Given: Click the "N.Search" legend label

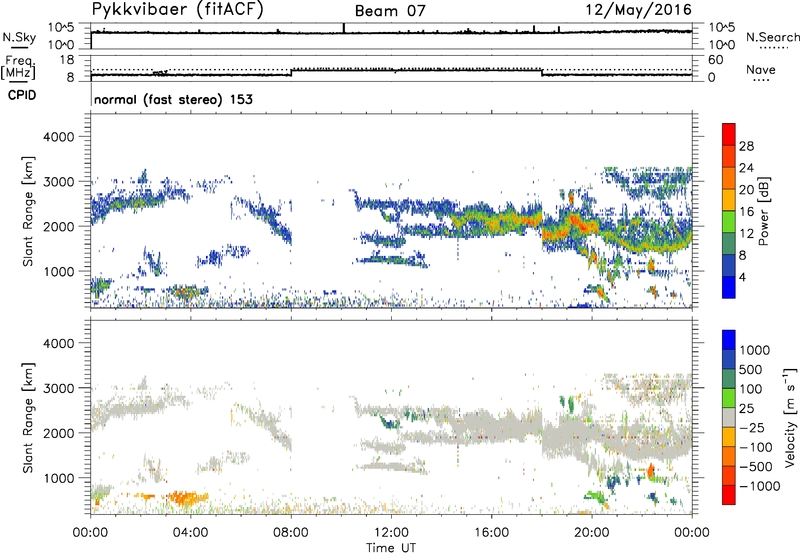Looking at the screenshot, I should coord(773,37).
